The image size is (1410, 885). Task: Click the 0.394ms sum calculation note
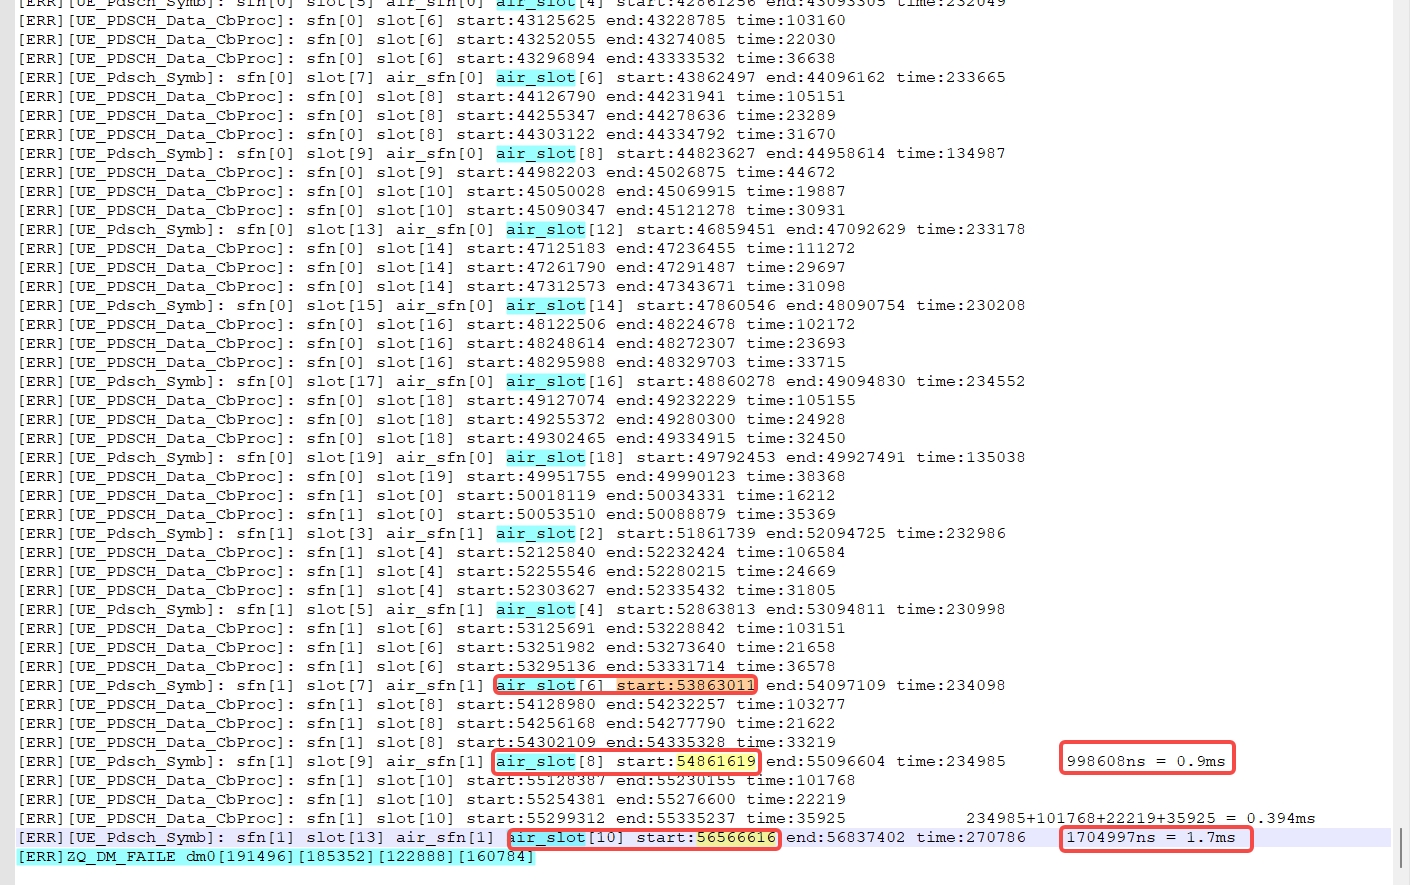(1140, 819)
